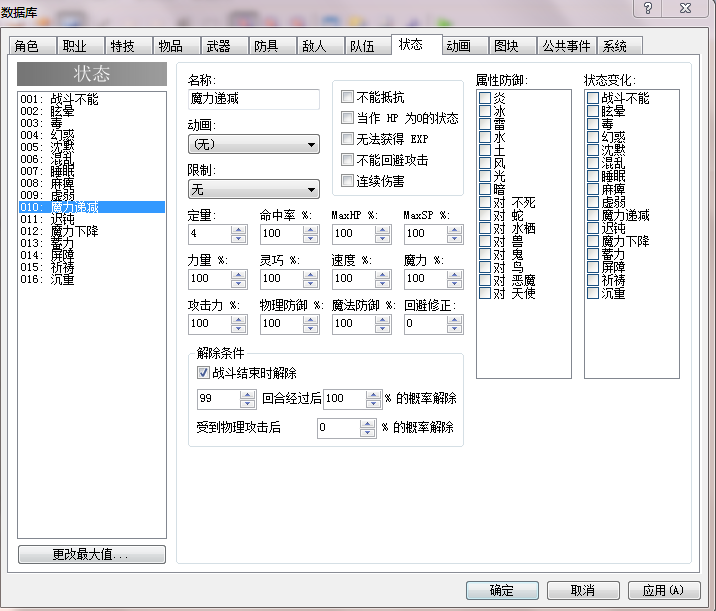Increase the 回合经过后 release probability

[x=374, y=394]
